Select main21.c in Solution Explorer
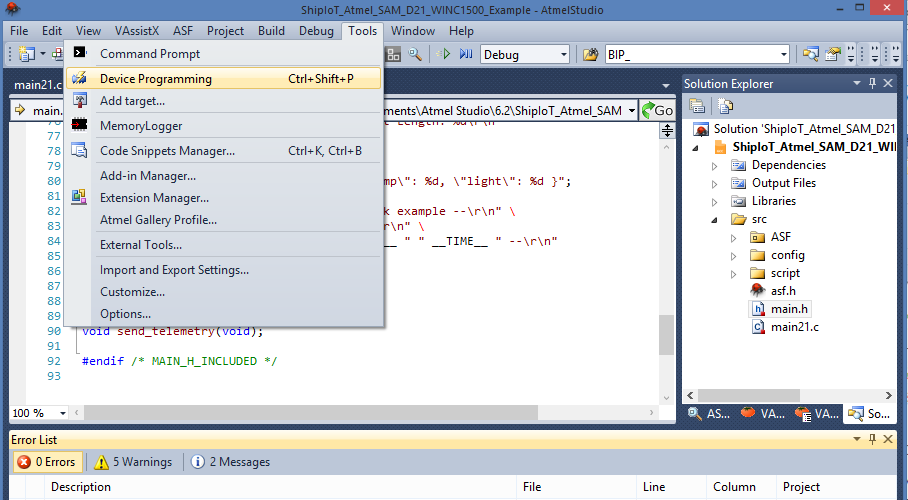This screenshot has width=908, height=500. [794, 327]
